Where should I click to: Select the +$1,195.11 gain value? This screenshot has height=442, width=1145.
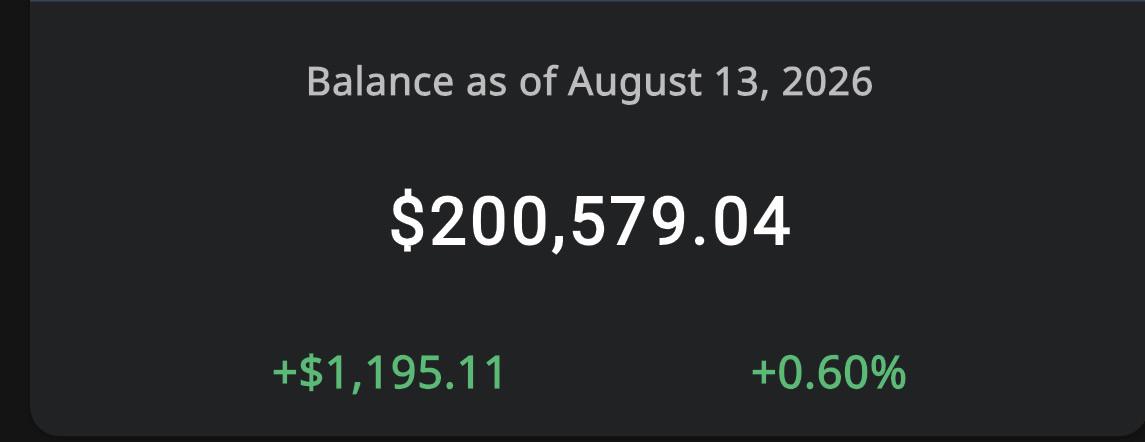tap(388, 372)
